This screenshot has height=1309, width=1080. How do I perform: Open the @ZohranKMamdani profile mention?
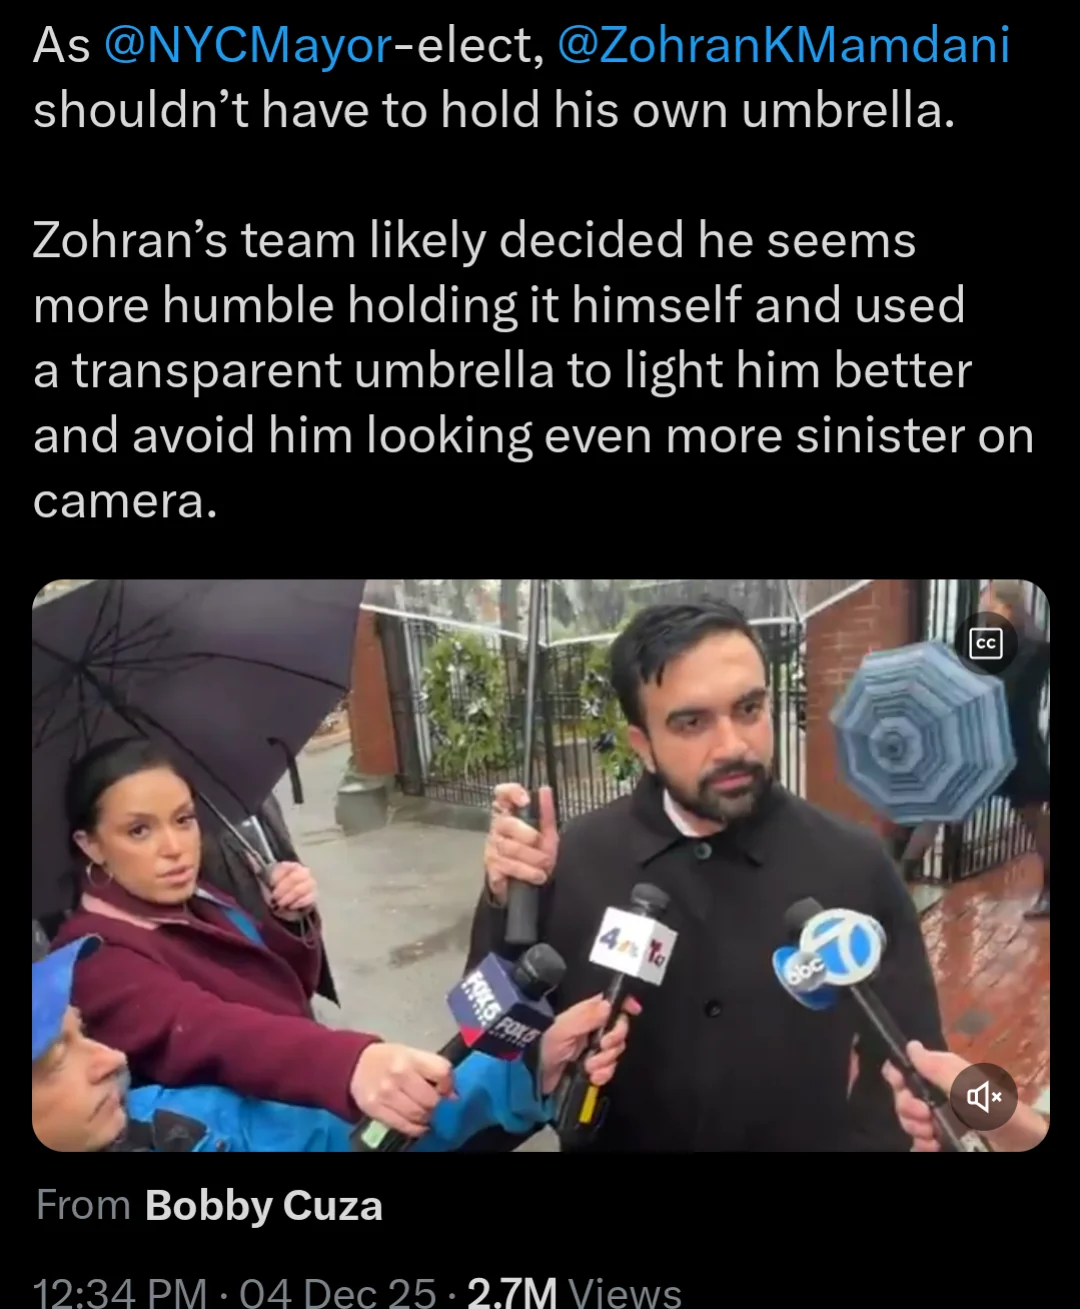click(x=783, y=45)
